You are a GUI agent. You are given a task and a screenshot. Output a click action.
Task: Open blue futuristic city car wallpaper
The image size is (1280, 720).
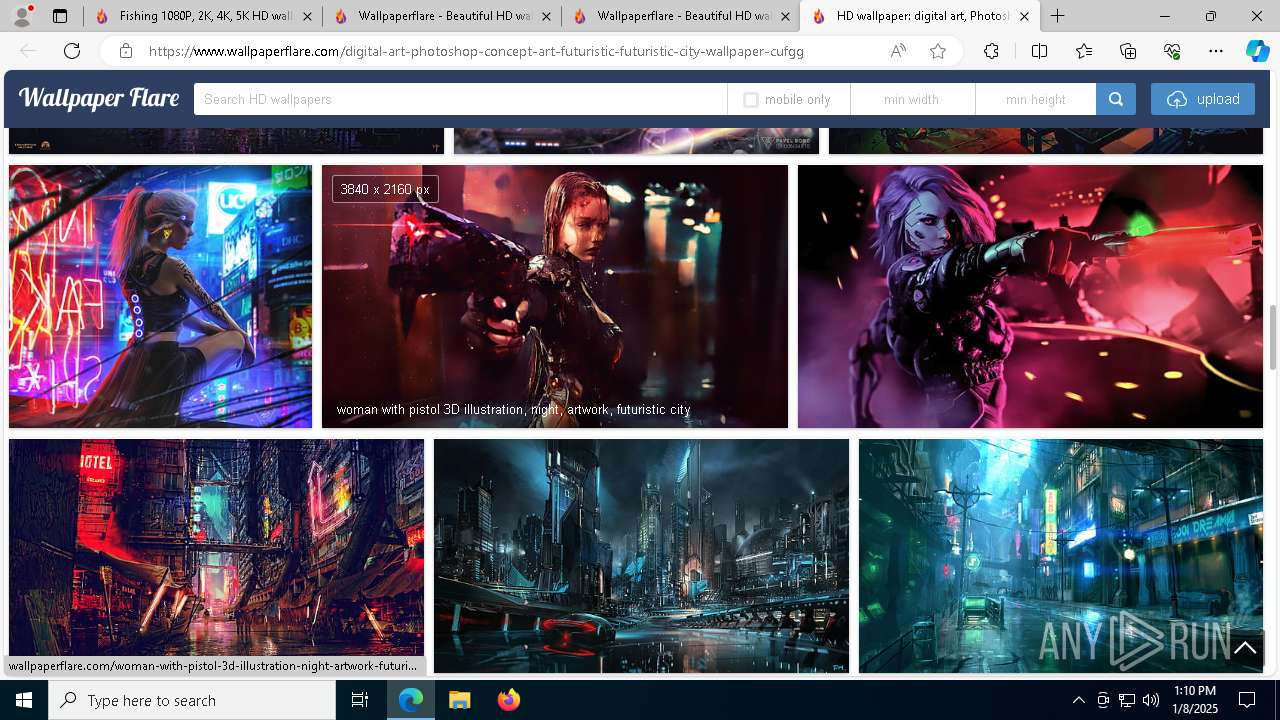point(641,556)
